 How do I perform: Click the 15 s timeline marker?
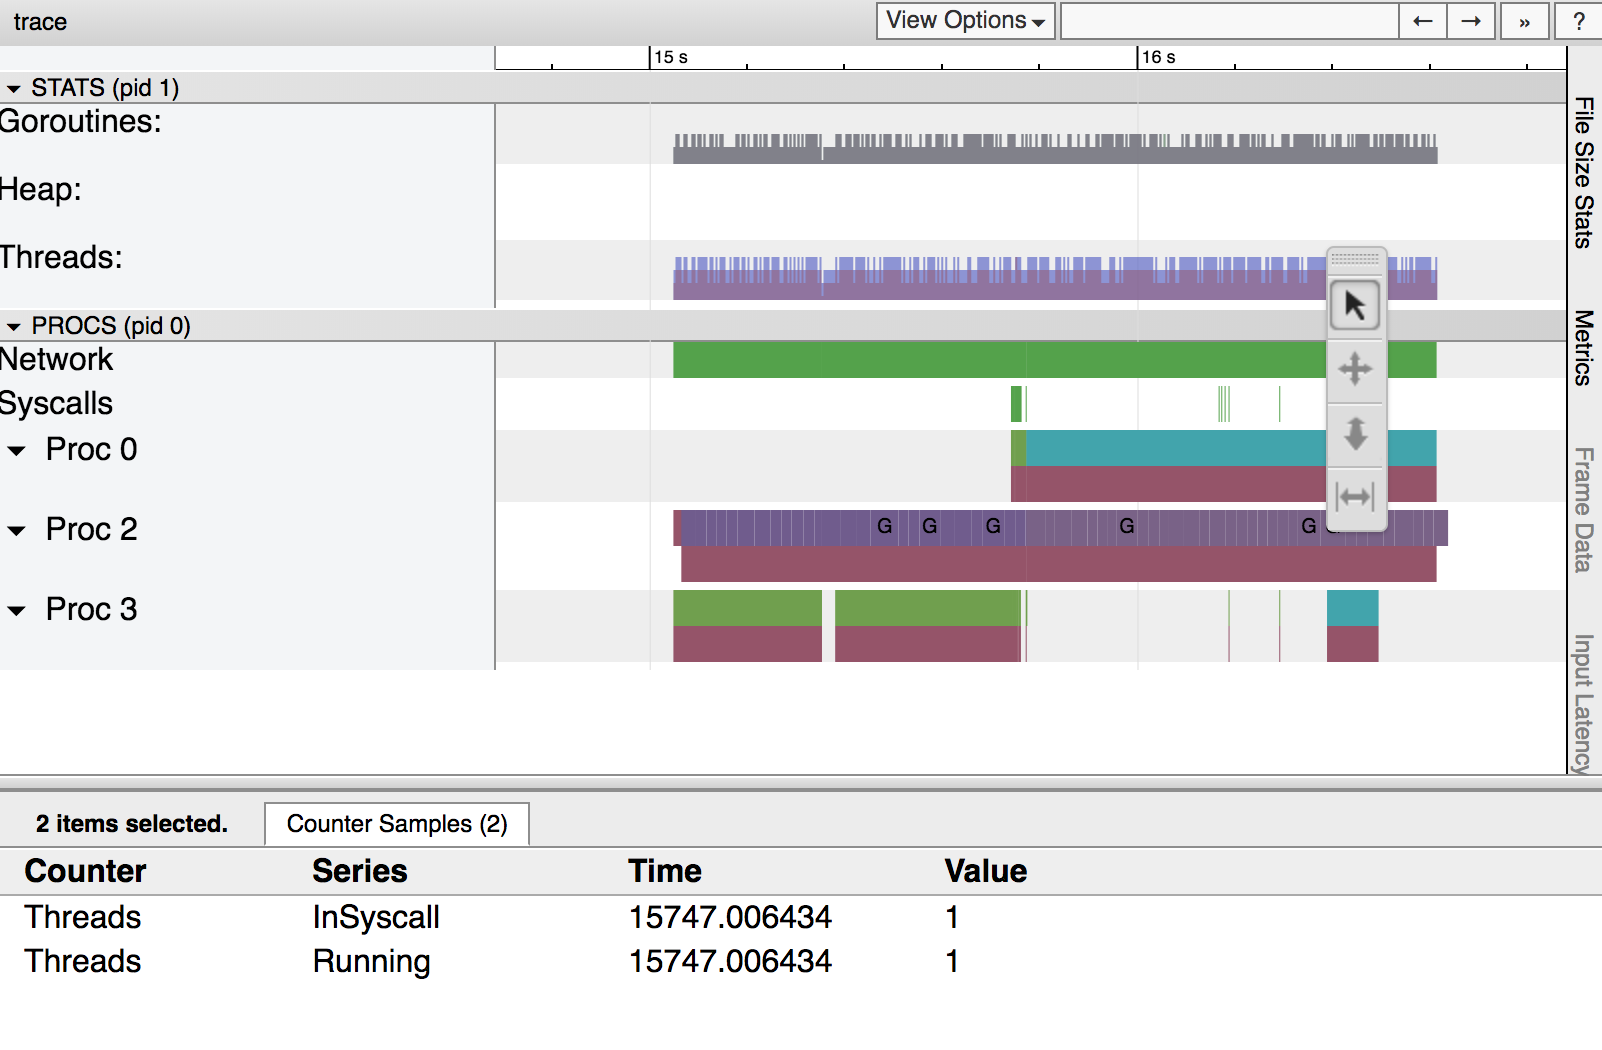[671, 57]
